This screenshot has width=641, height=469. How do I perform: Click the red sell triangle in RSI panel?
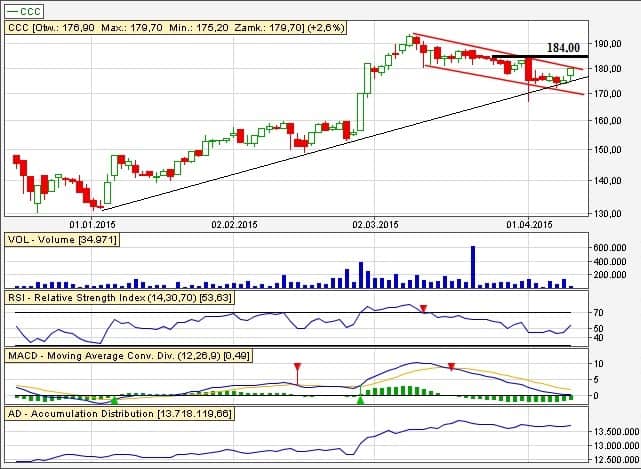pyautogui.click(x=423, y=308)
